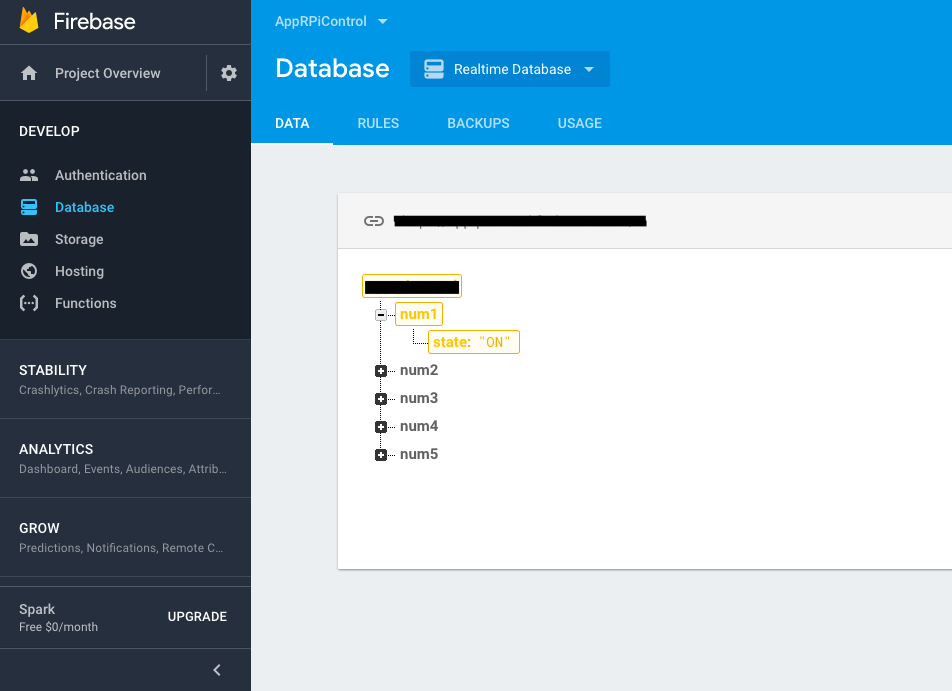Click the Project Overview home icon
Image resolution: width=952 pixels, height=691 pixels.
[x=30, y=72]
